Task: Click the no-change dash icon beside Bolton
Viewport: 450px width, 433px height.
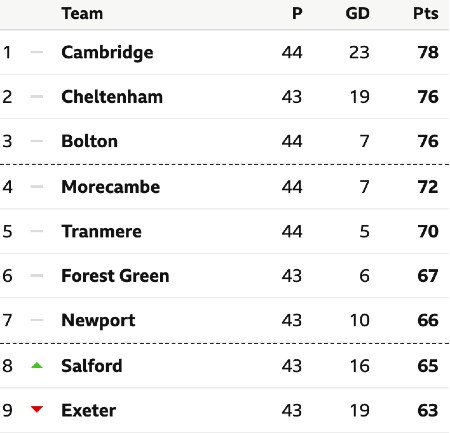Action: point(37,141)
